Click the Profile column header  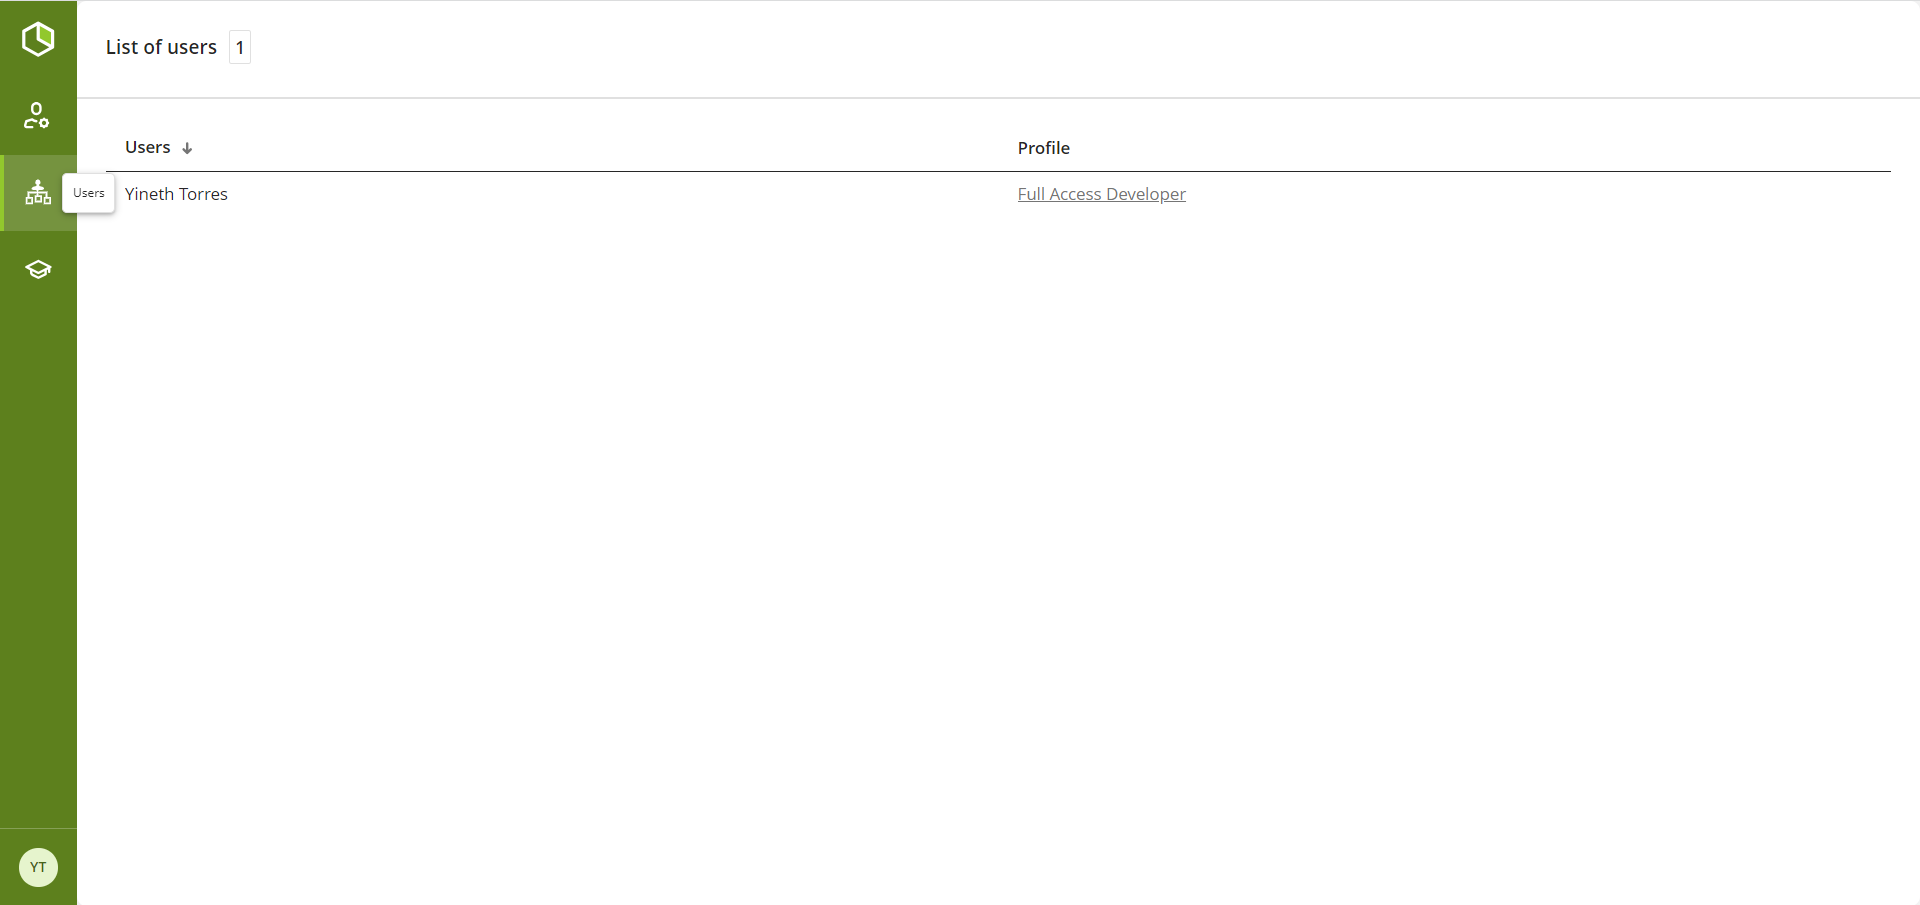point(1043,148)
